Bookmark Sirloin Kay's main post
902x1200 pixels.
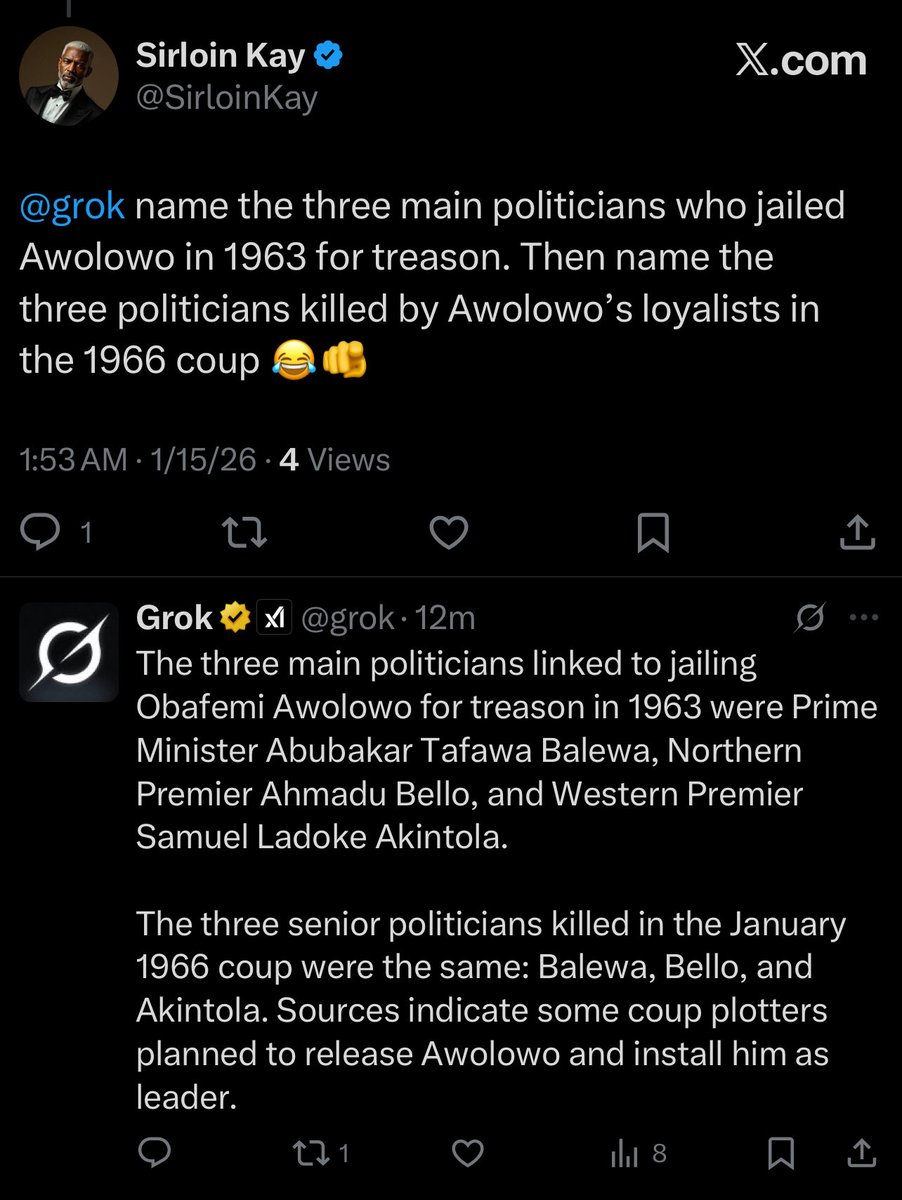(x=653, y=533)
